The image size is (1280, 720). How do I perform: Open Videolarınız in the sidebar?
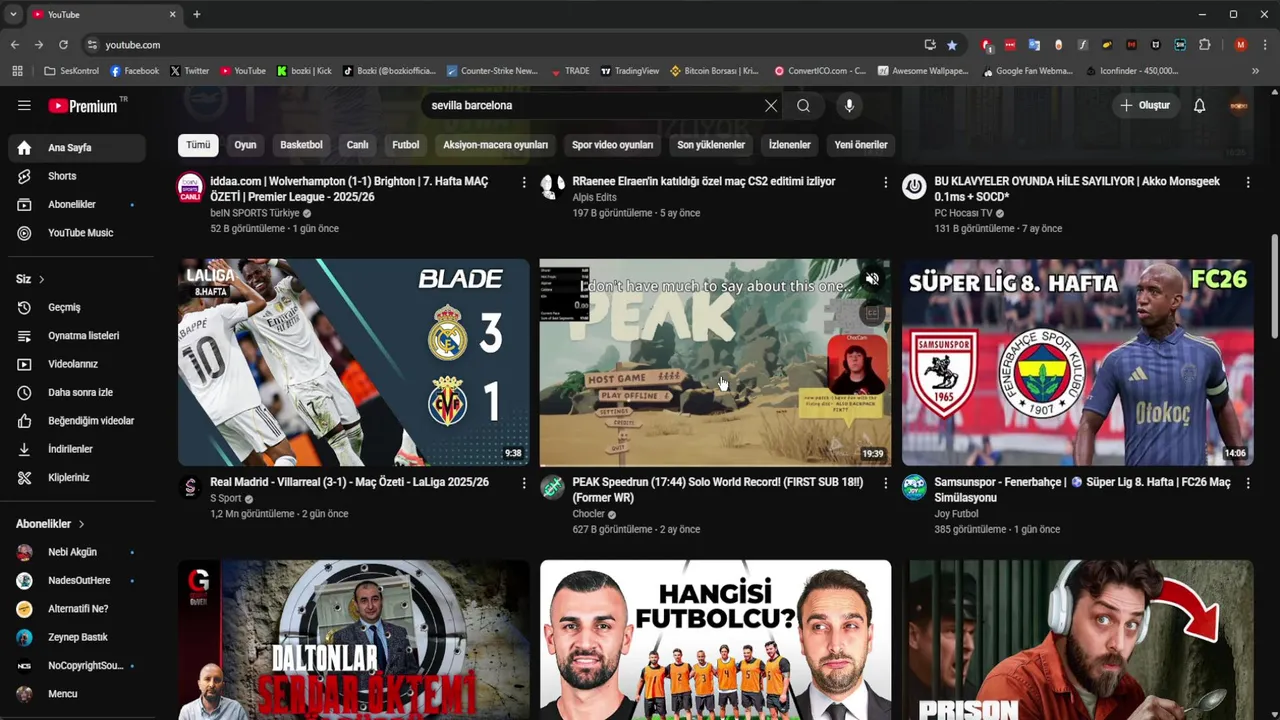tap(77, 364)
